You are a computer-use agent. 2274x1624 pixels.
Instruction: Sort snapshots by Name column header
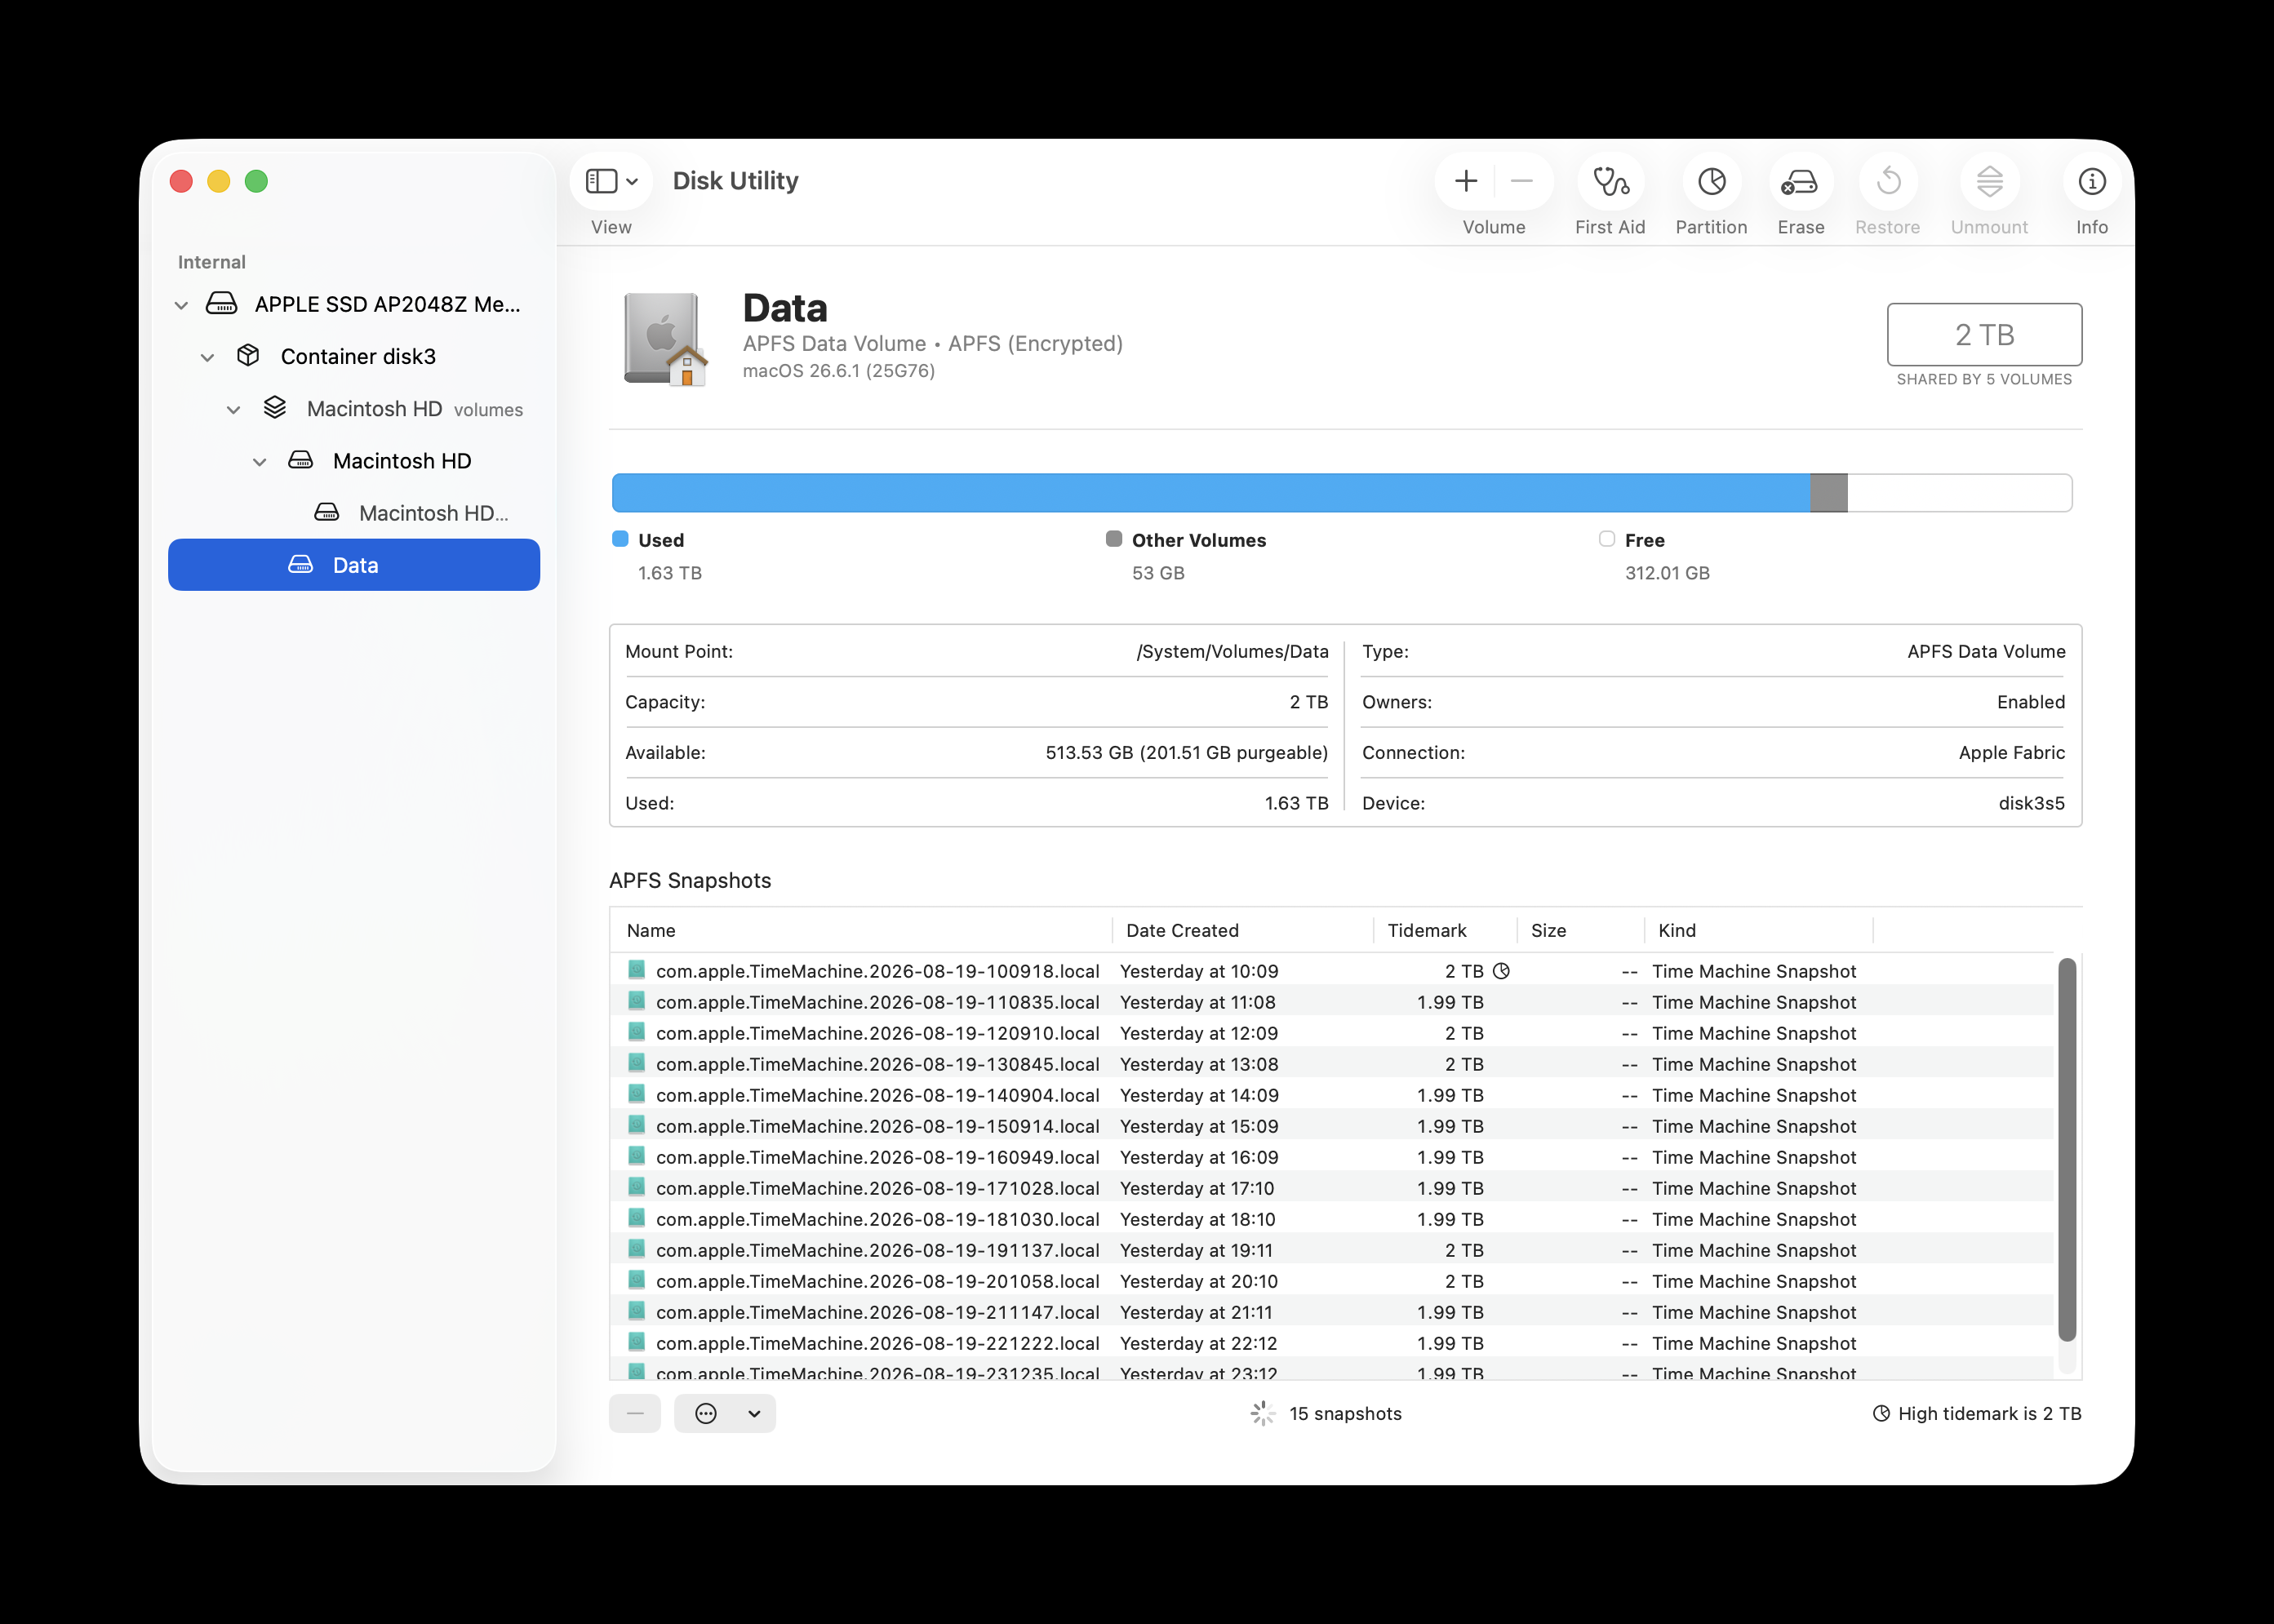point(860,930)
